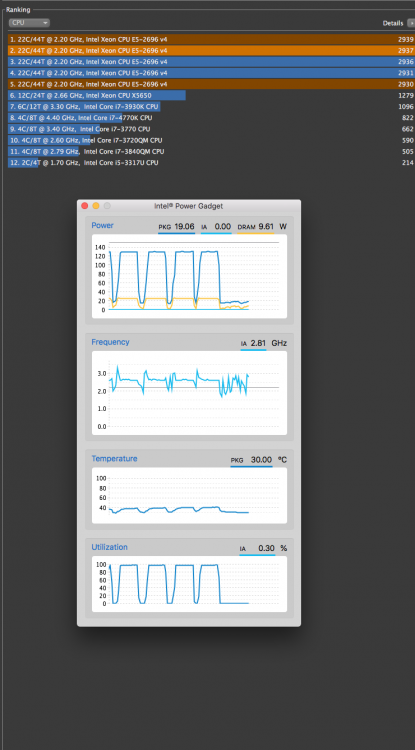Click the Intel Power Gadget title bar
The height and width of the screenshot is (750, 415).
click(x=189, y=206)
